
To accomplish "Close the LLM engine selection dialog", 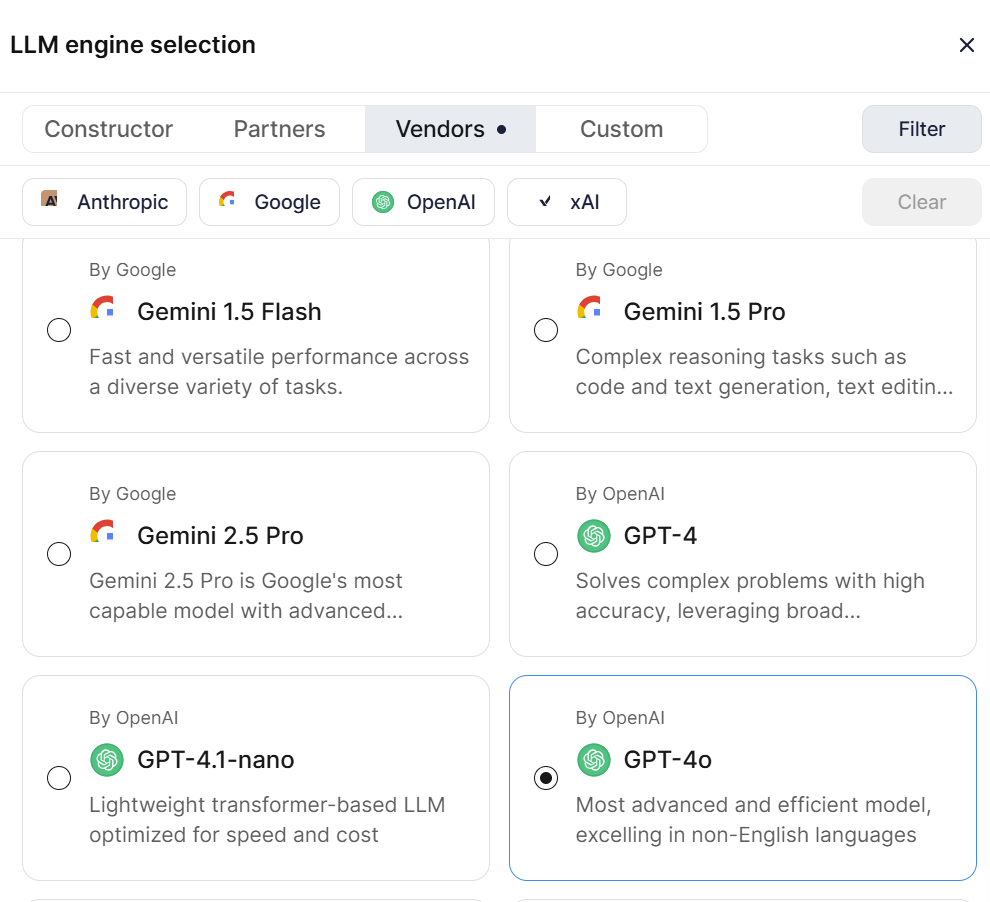I will pos(966,45).
